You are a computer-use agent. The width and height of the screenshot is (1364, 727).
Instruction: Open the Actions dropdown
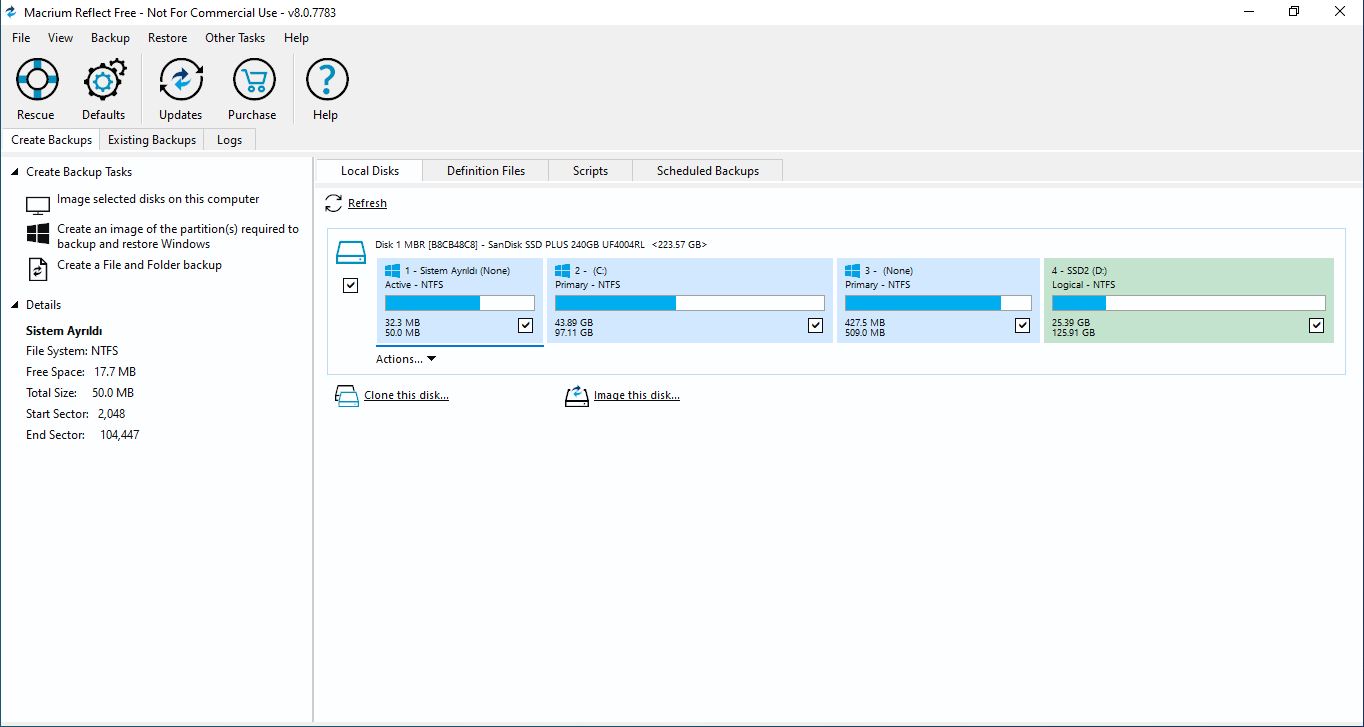pos(406,359)
